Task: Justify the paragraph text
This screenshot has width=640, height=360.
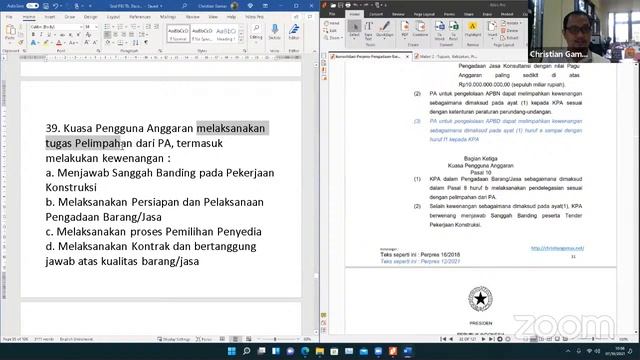Action: tap(132, 35)
